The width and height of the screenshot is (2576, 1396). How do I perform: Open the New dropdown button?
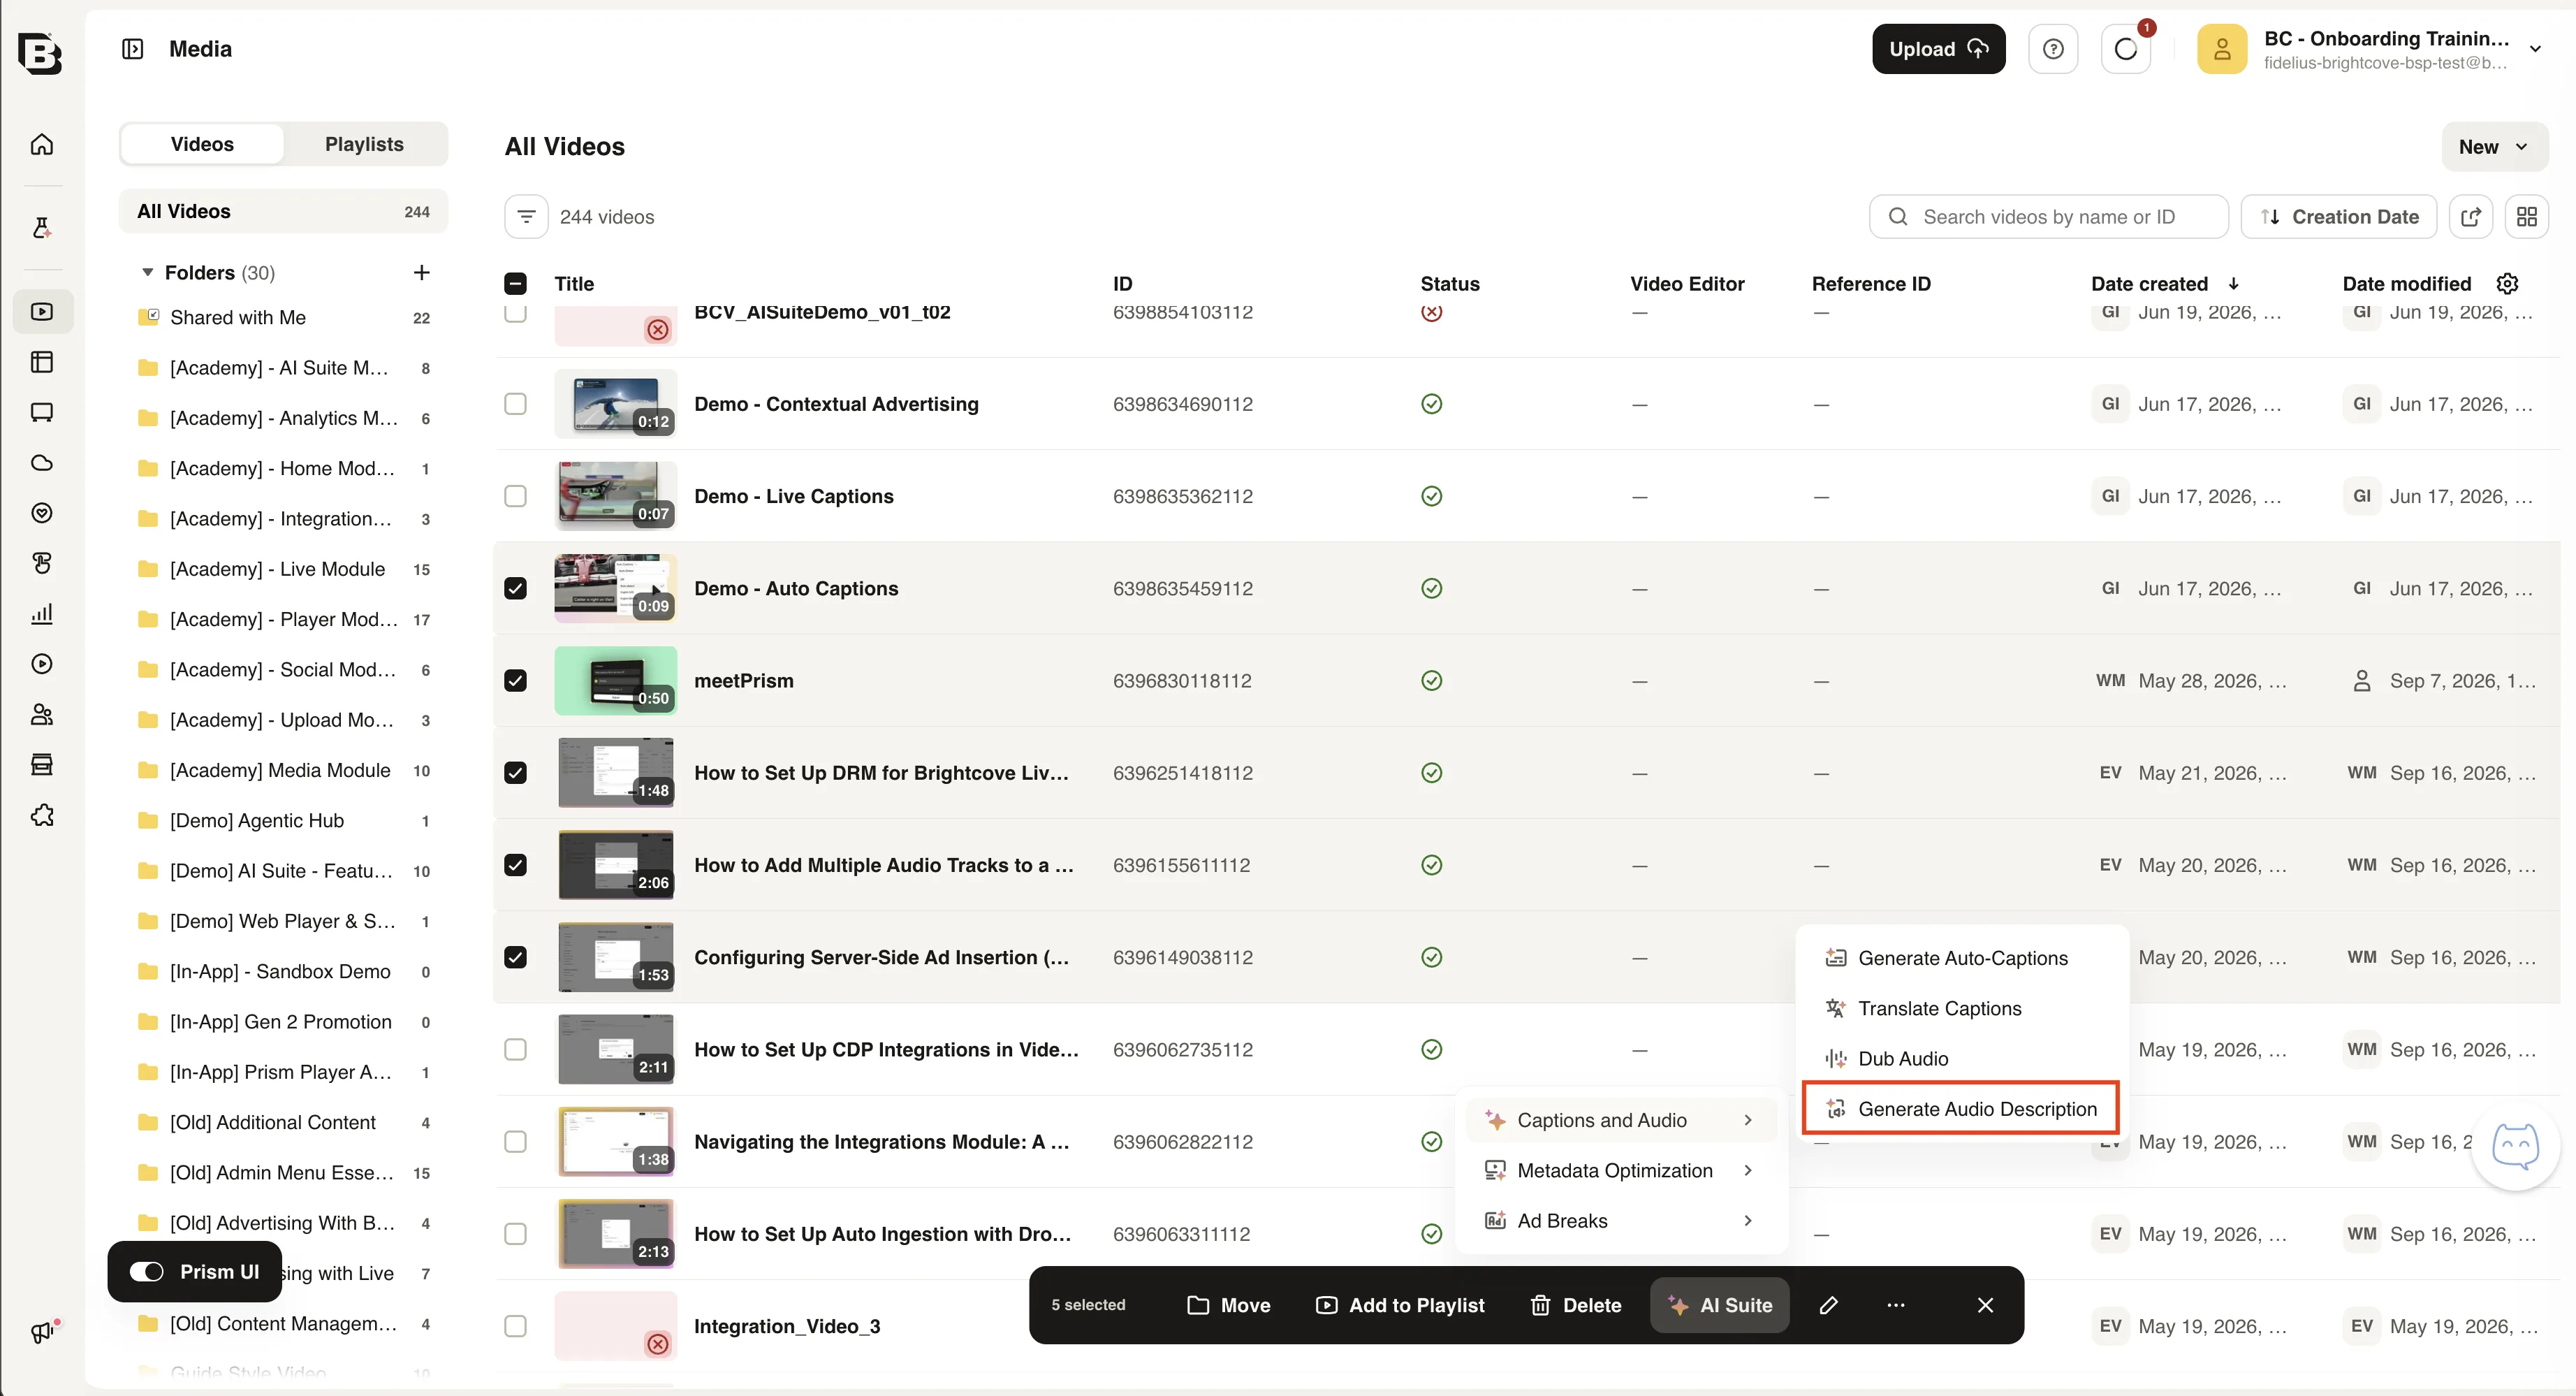coord(2495,147)
